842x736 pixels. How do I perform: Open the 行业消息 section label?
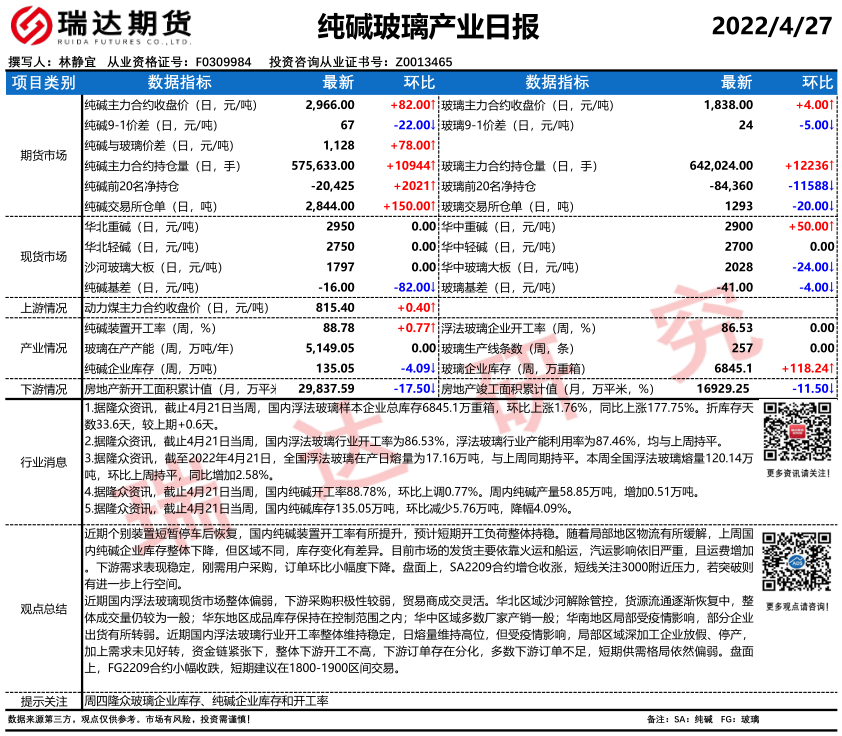[43, 461]
